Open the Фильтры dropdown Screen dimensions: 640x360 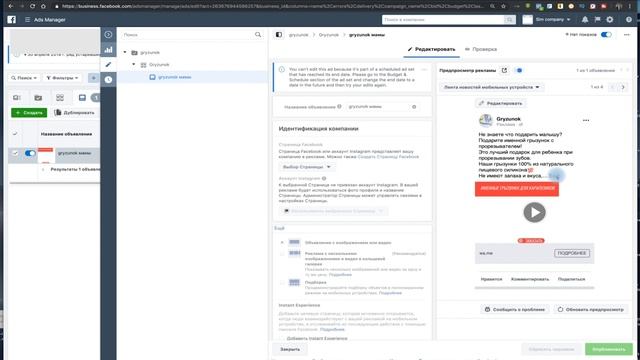[x=62, y=78]
